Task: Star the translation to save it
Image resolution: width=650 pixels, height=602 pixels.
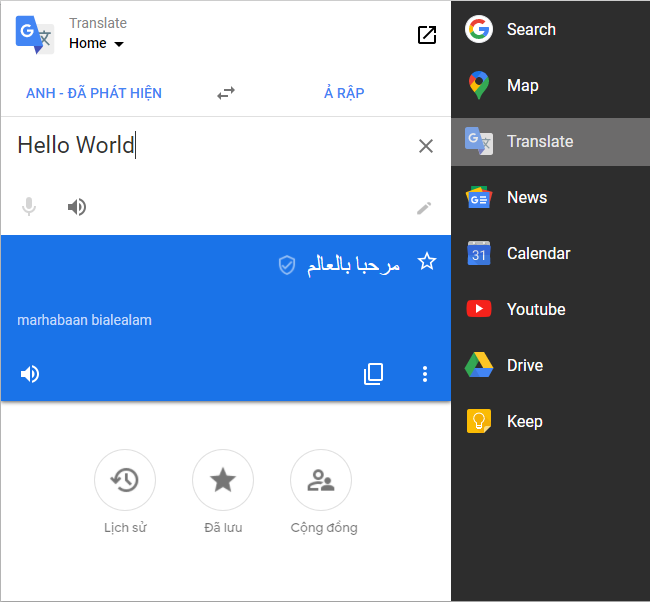Action: coord(427,262)
